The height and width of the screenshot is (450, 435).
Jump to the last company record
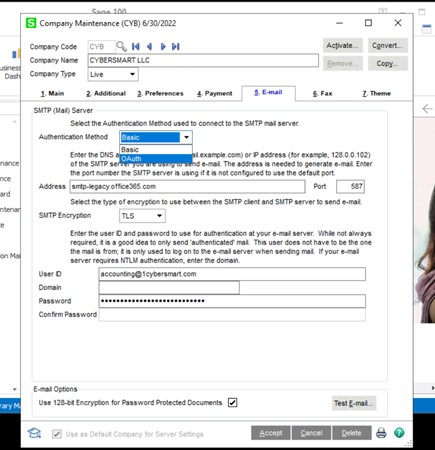pyautogui.click(x=176, y=46)
